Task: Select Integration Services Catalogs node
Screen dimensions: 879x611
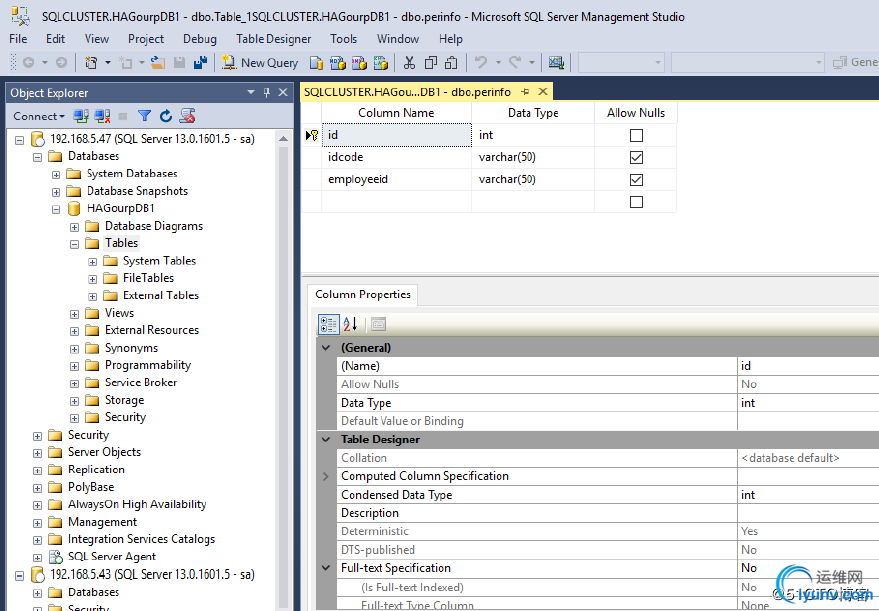Action: tap(141, 539)
